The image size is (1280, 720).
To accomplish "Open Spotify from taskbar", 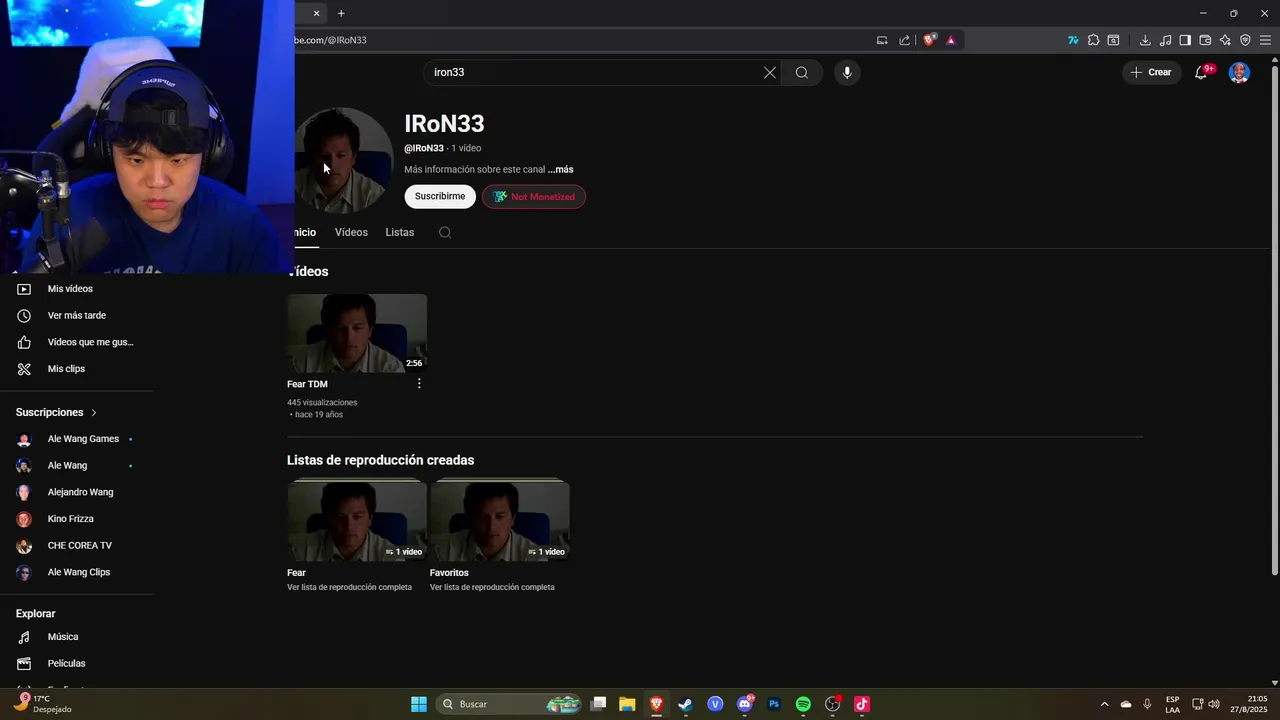I will (x=803, y=704).
